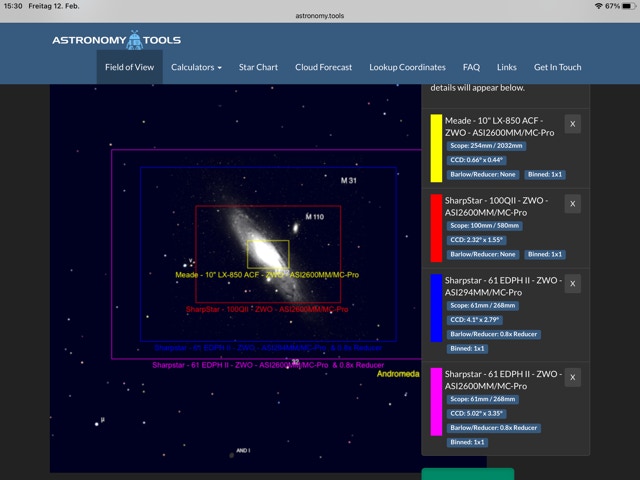Click the CCD: 0.66° x 0.44° badge
Image resolution: width=640 pixels, height=480 pixels.
point(476,160)
